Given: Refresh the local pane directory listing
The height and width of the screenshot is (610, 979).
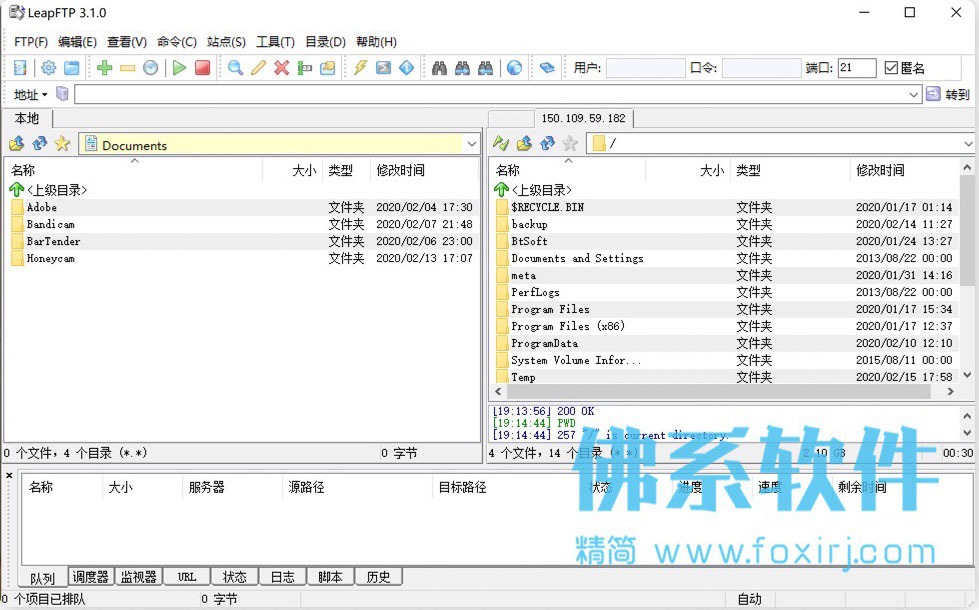Looking at the screenshot, I should pos(40,144).
